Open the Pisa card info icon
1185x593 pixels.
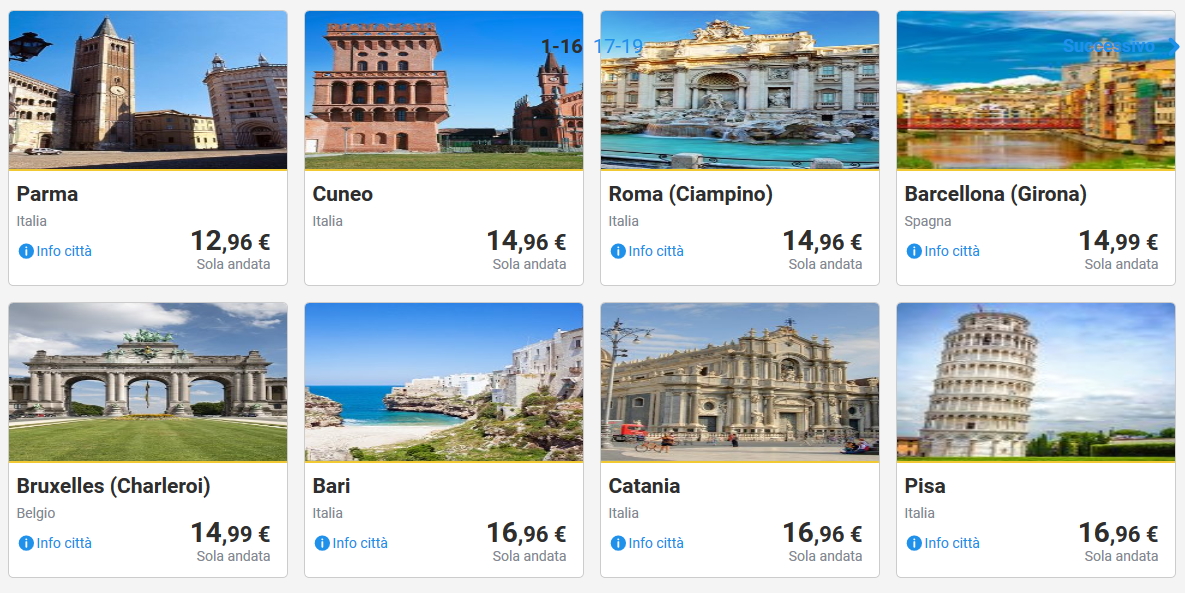(x=914, y=543)
